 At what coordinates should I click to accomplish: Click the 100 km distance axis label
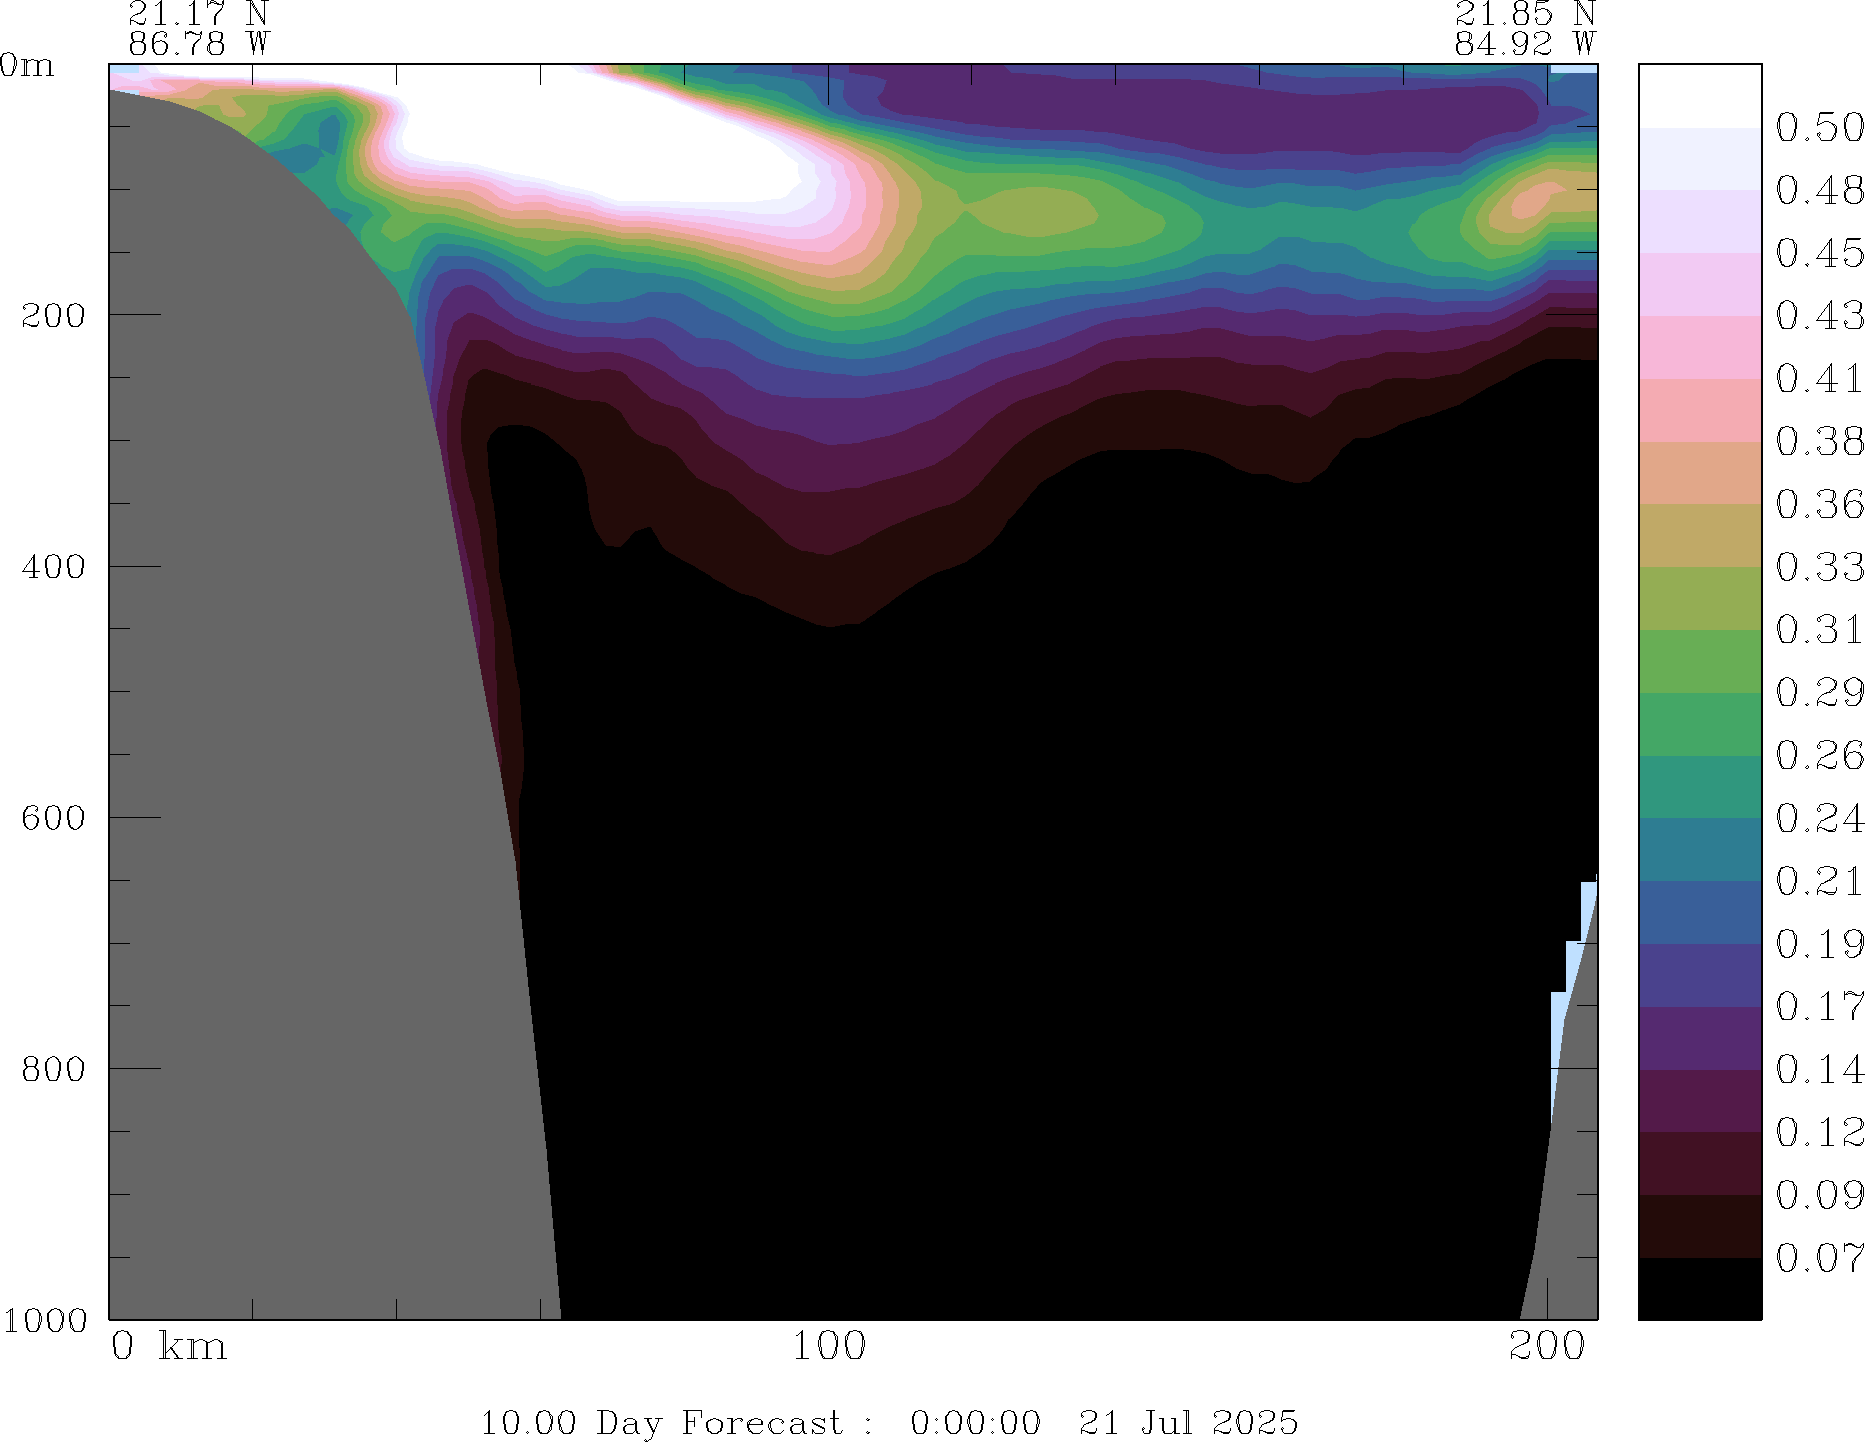pyautogui.click(x=829, y=1347)
